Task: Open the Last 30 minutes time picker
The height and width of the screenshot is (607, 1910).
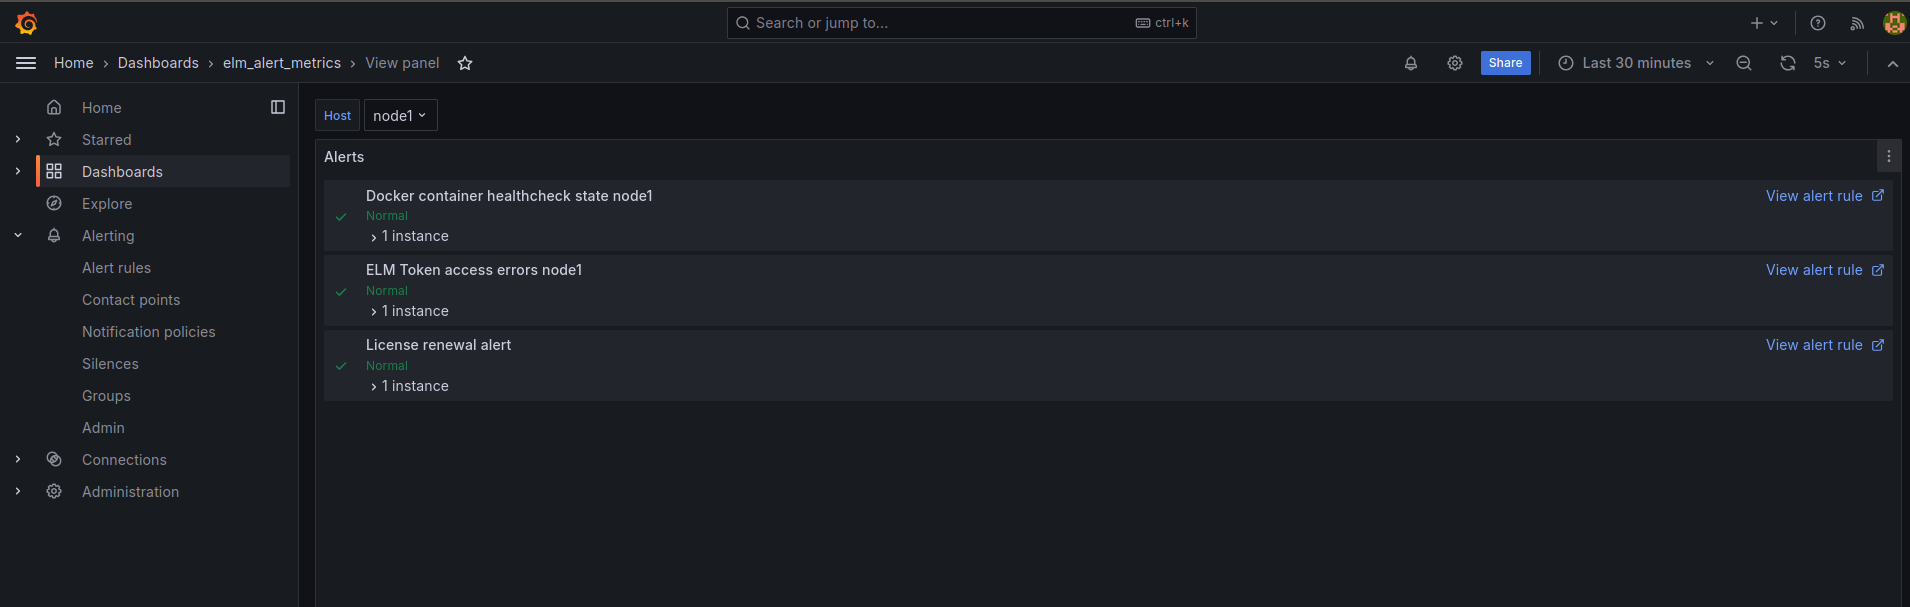Action: point(1636,63)
